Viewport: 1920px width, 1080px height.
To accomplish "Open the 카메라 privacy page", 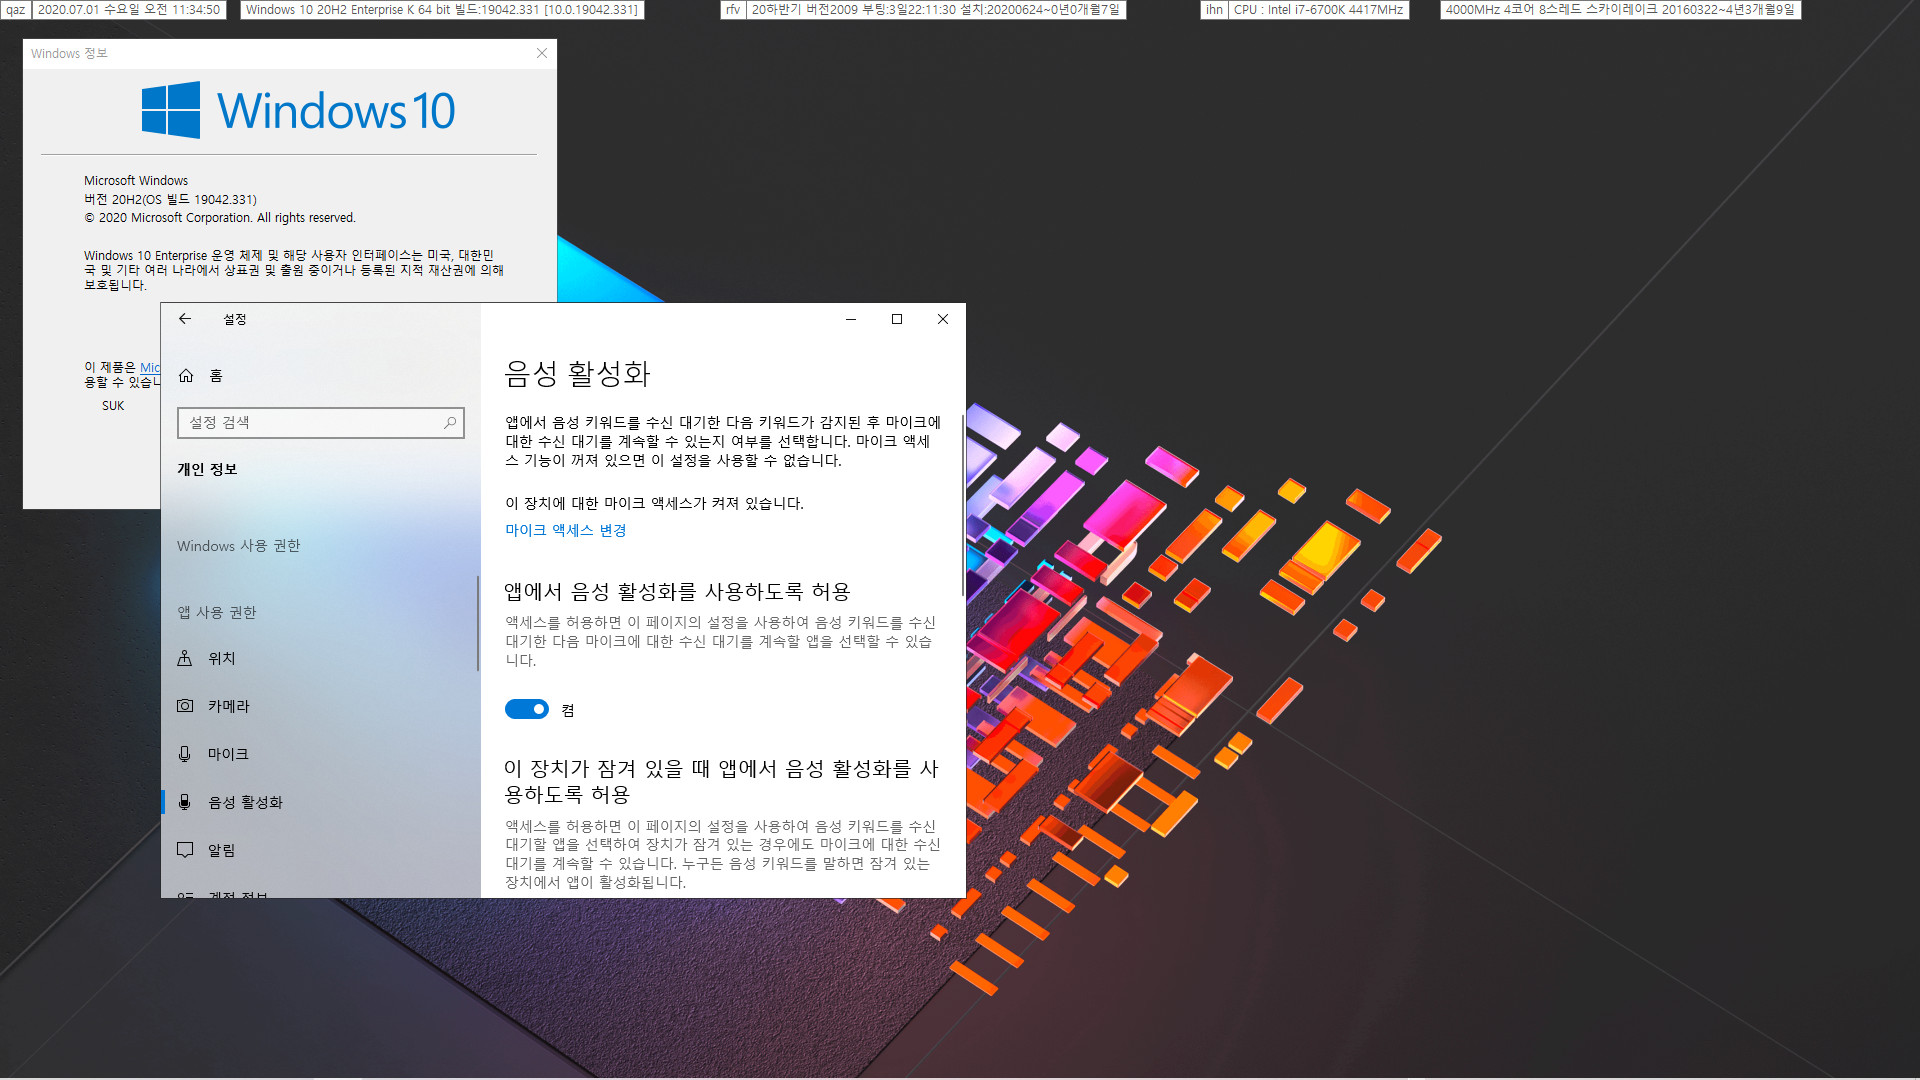I will point(320,706).
